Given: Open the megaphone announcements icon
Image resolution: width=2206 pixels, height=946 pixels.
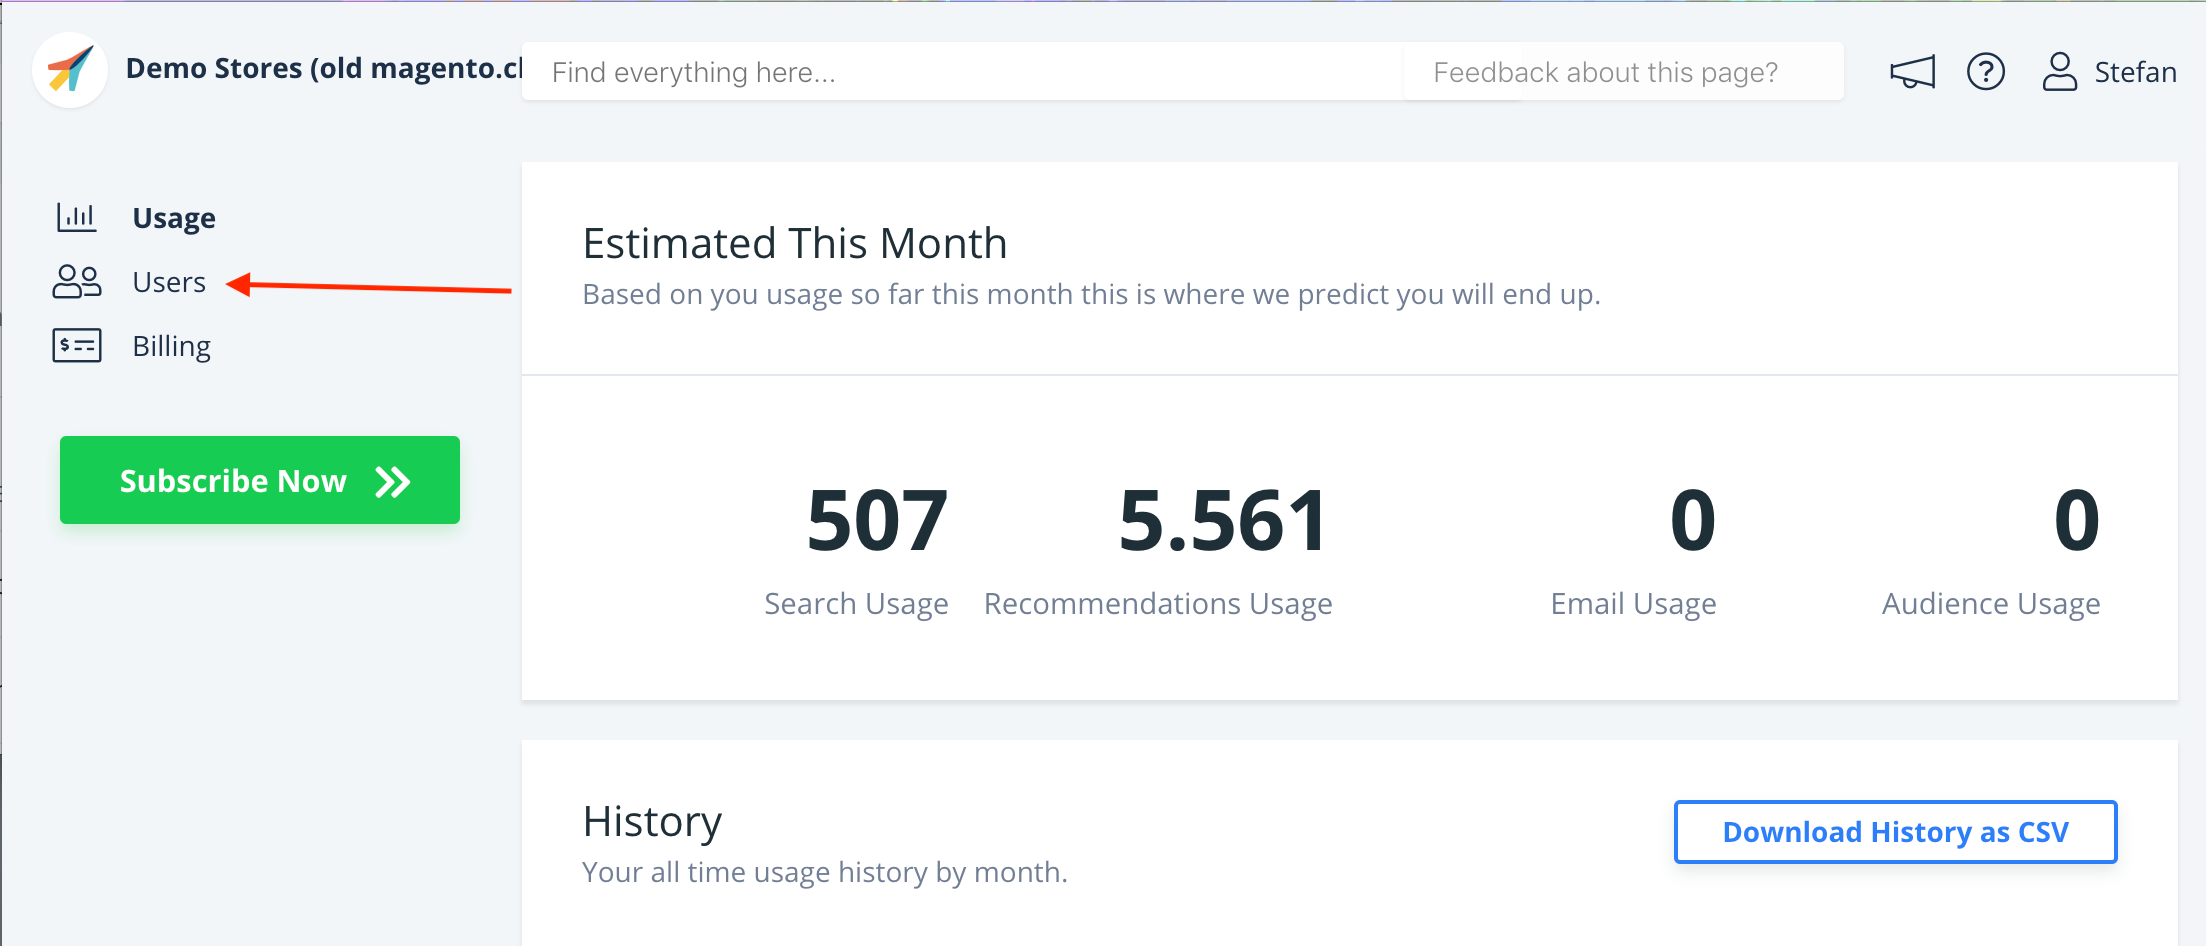Looking at the screenshot, I should pyautogui.click(x=1912, y=72).
